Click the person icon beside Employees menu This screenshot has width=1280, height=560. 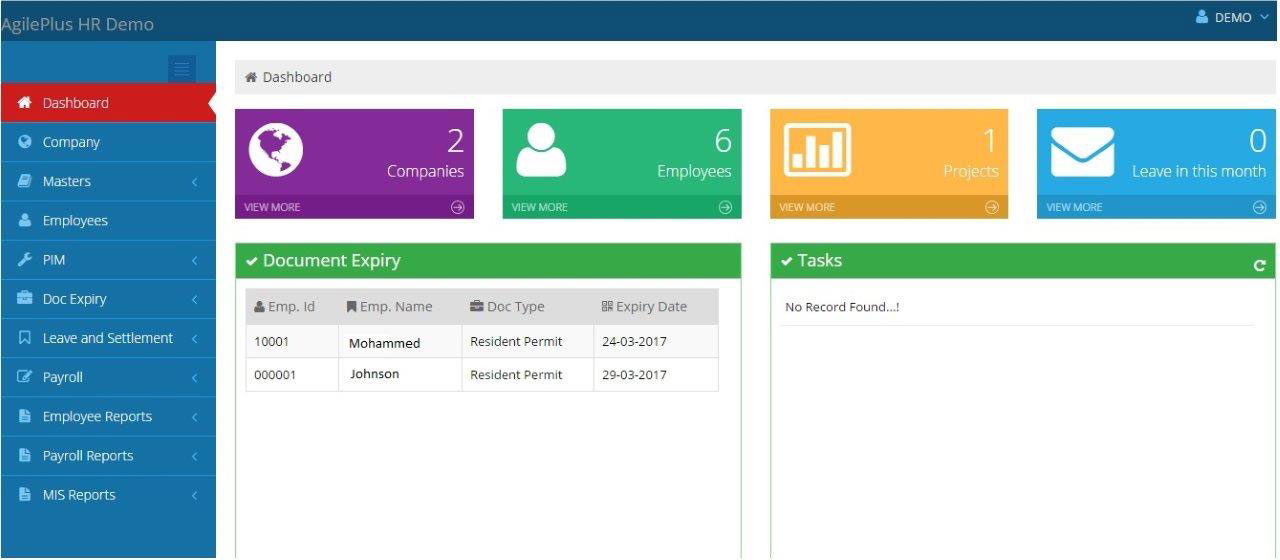pyautogui.click(x=25, y=220)
